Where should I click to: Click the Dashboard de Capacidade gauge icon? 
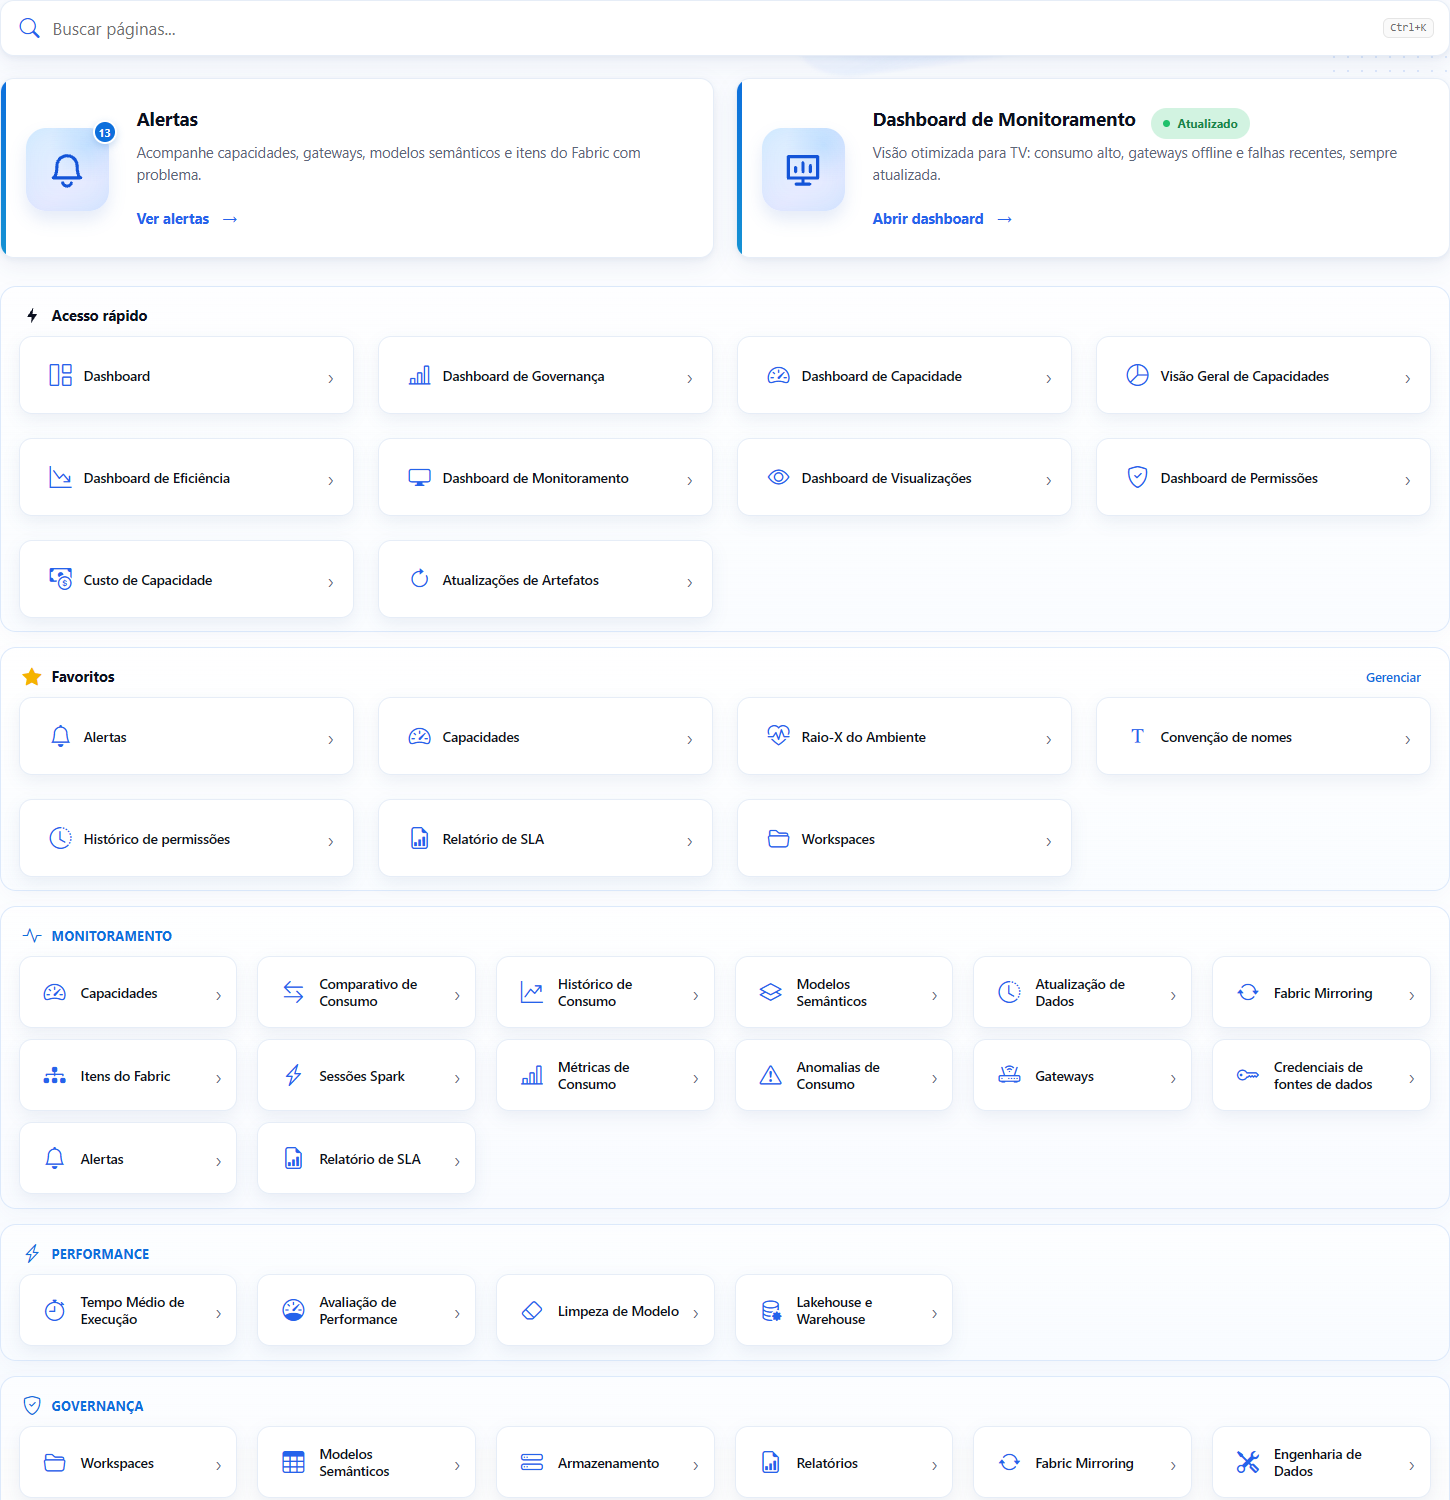click(x=779, y=375)
